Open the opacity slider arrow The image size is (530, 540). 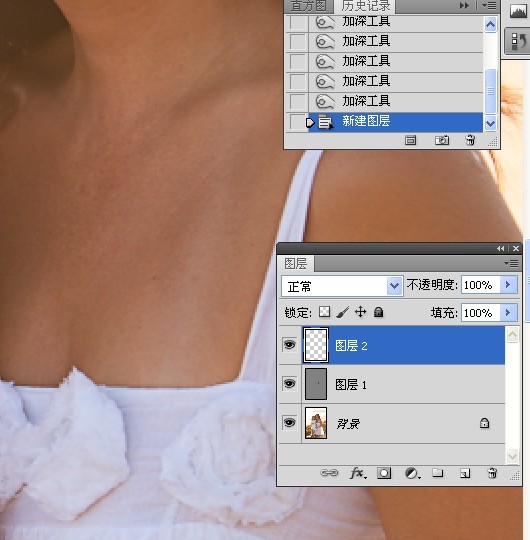[x=508, y=285]
